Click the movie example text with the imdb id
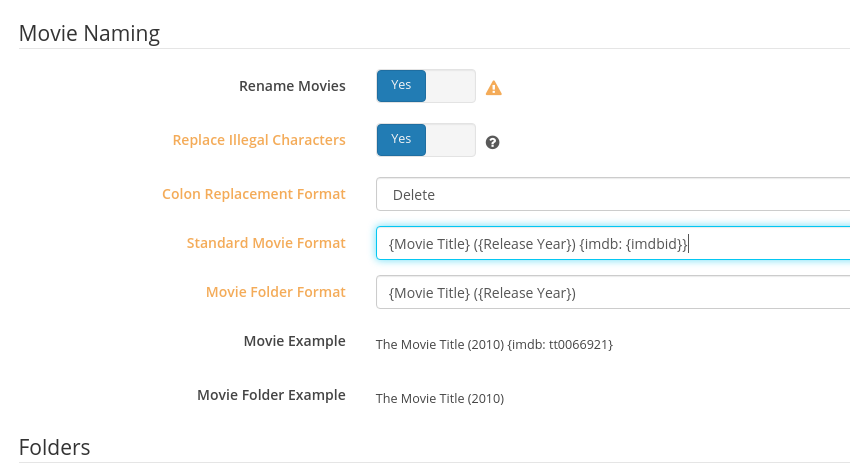 tap(494, 344)
